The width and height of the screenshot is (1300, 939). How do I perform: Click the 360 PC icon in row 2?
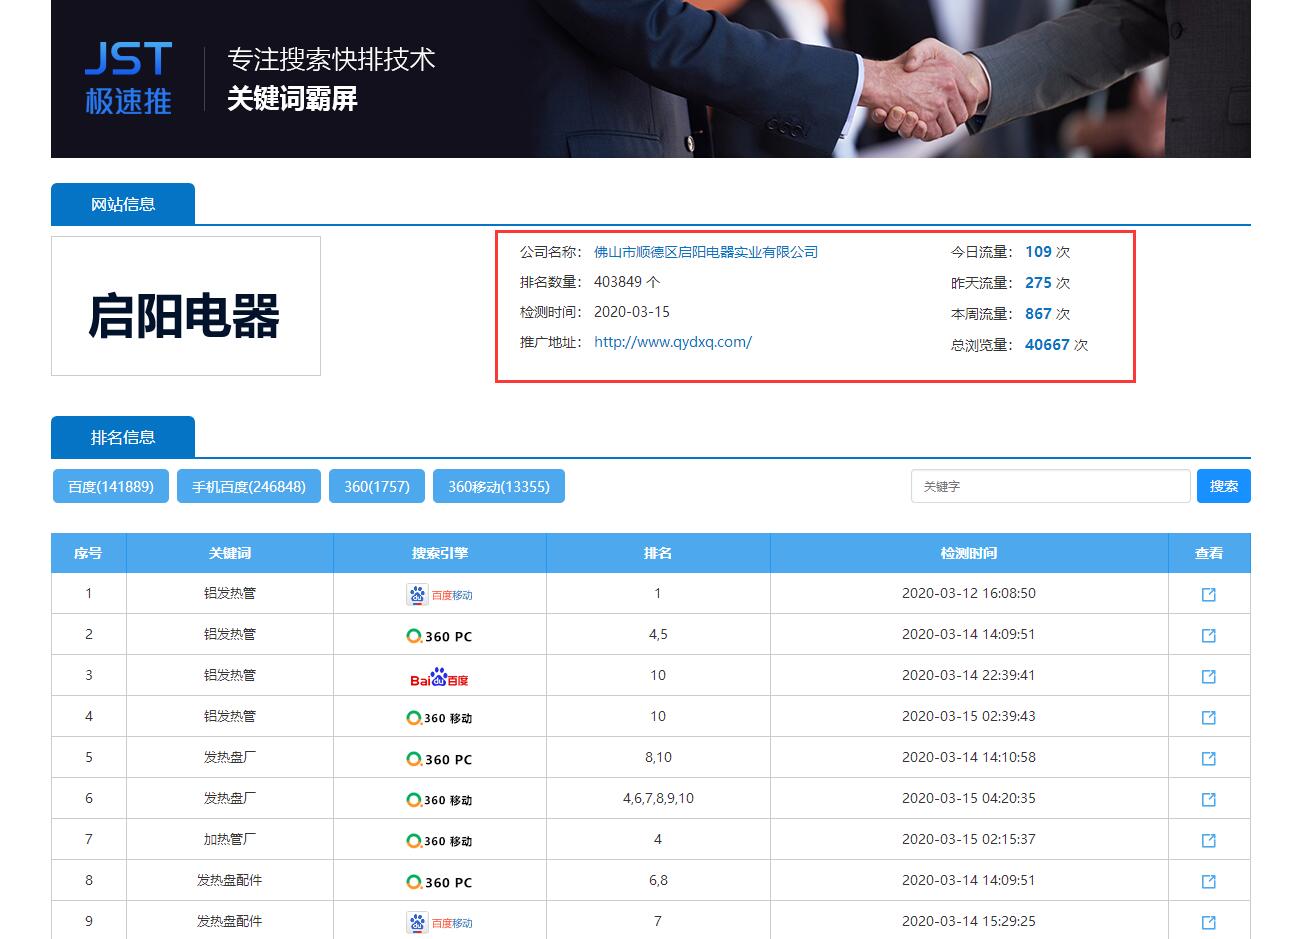click(440, 634)
